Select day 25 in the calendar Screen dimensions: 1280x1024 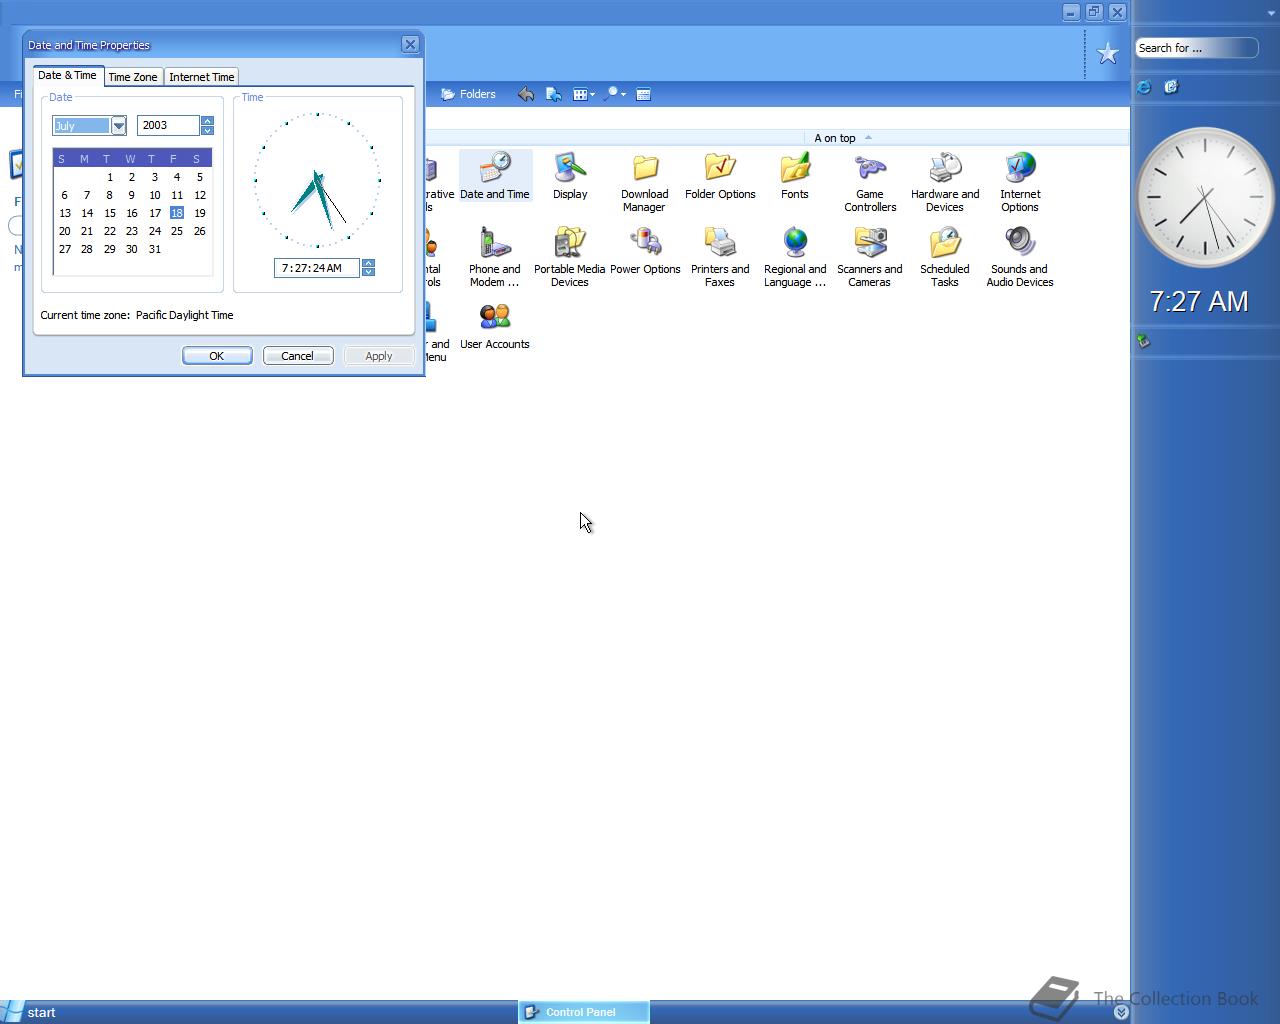pos(176,231)
